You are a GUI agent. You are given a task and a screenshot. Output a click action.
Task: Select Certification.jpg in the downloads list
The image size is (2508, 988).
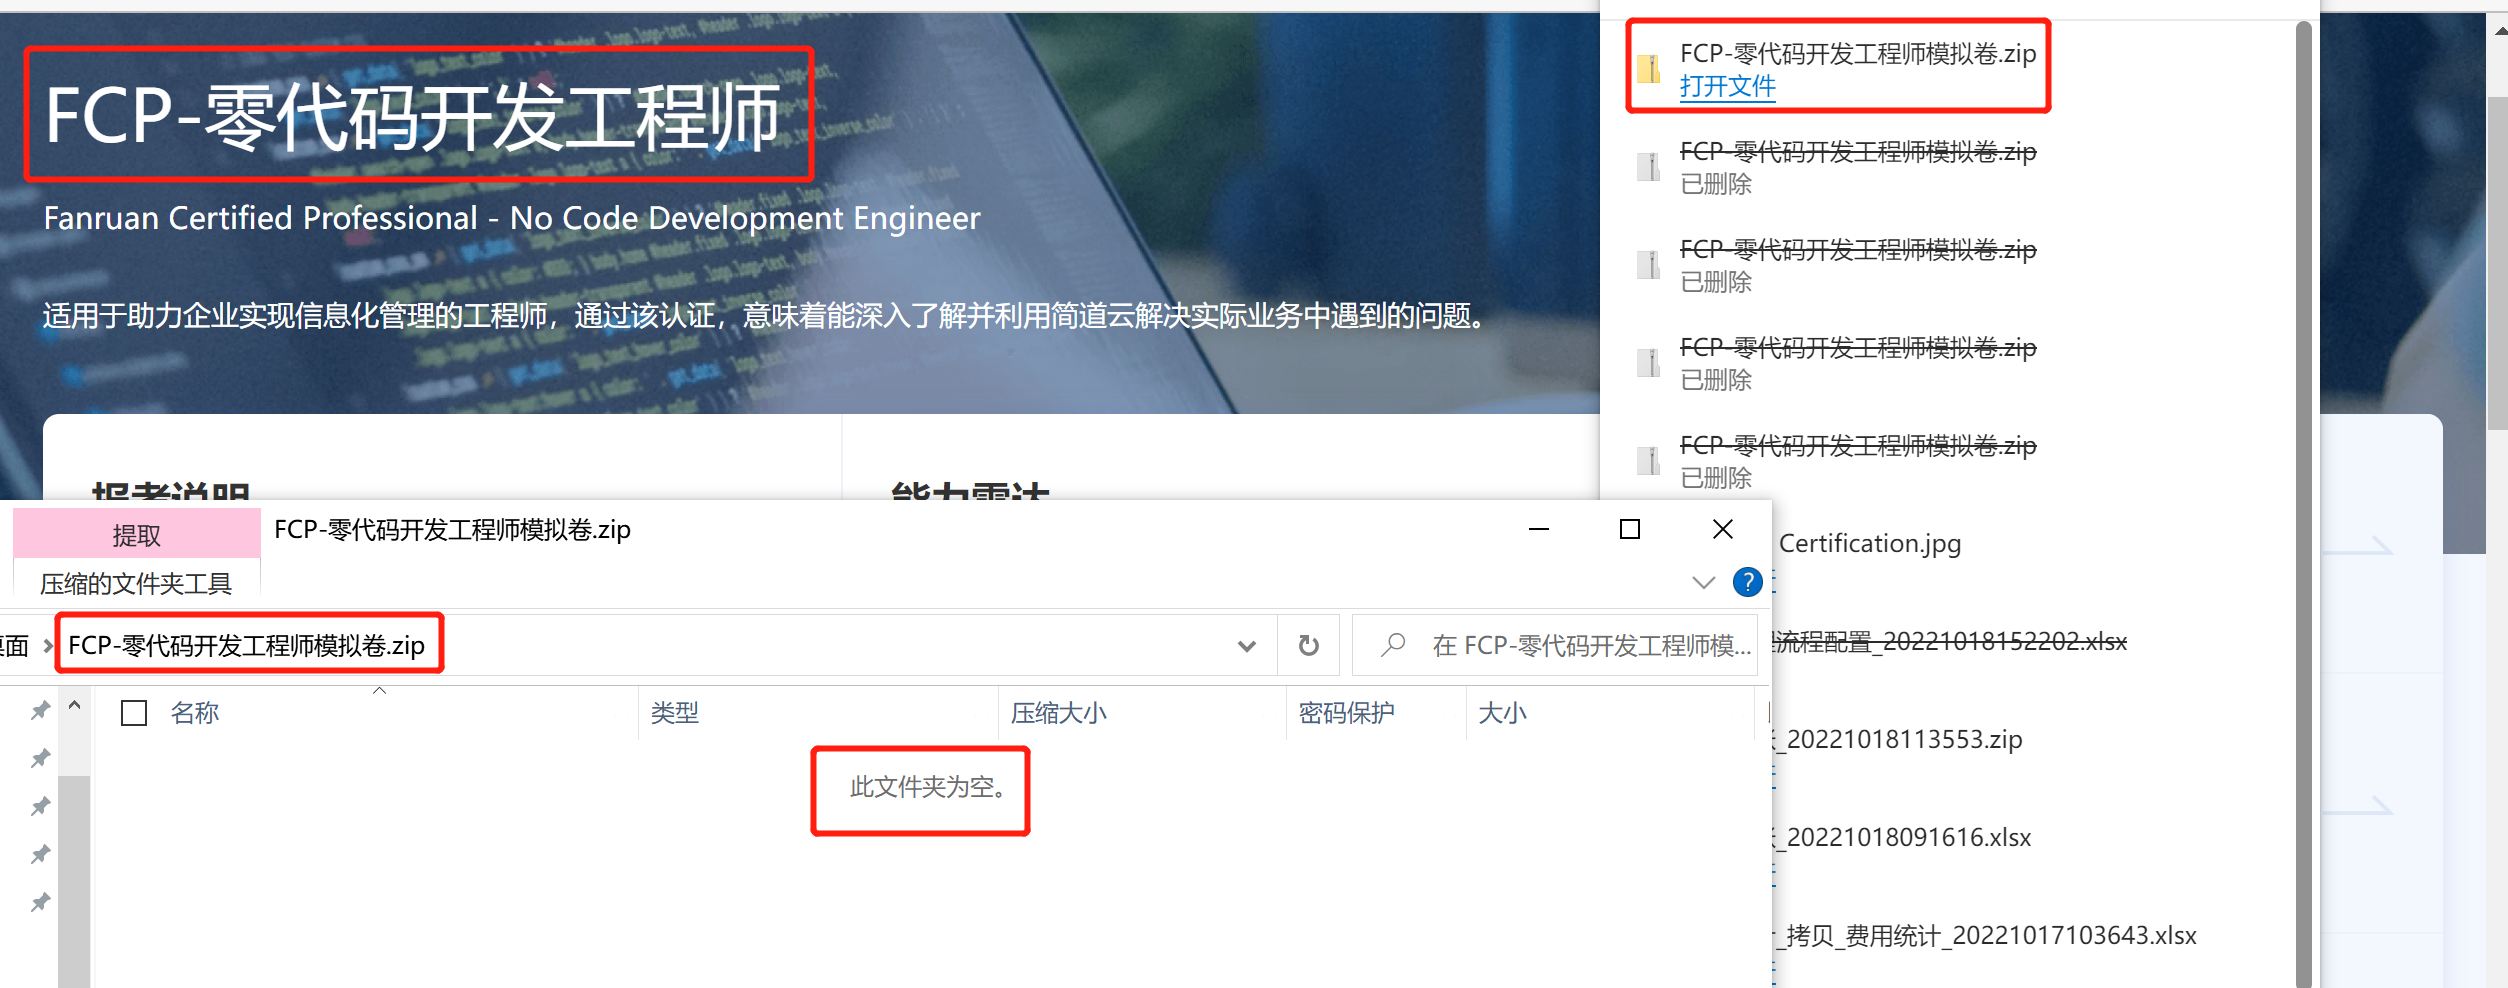click(x=1870, y=543)
